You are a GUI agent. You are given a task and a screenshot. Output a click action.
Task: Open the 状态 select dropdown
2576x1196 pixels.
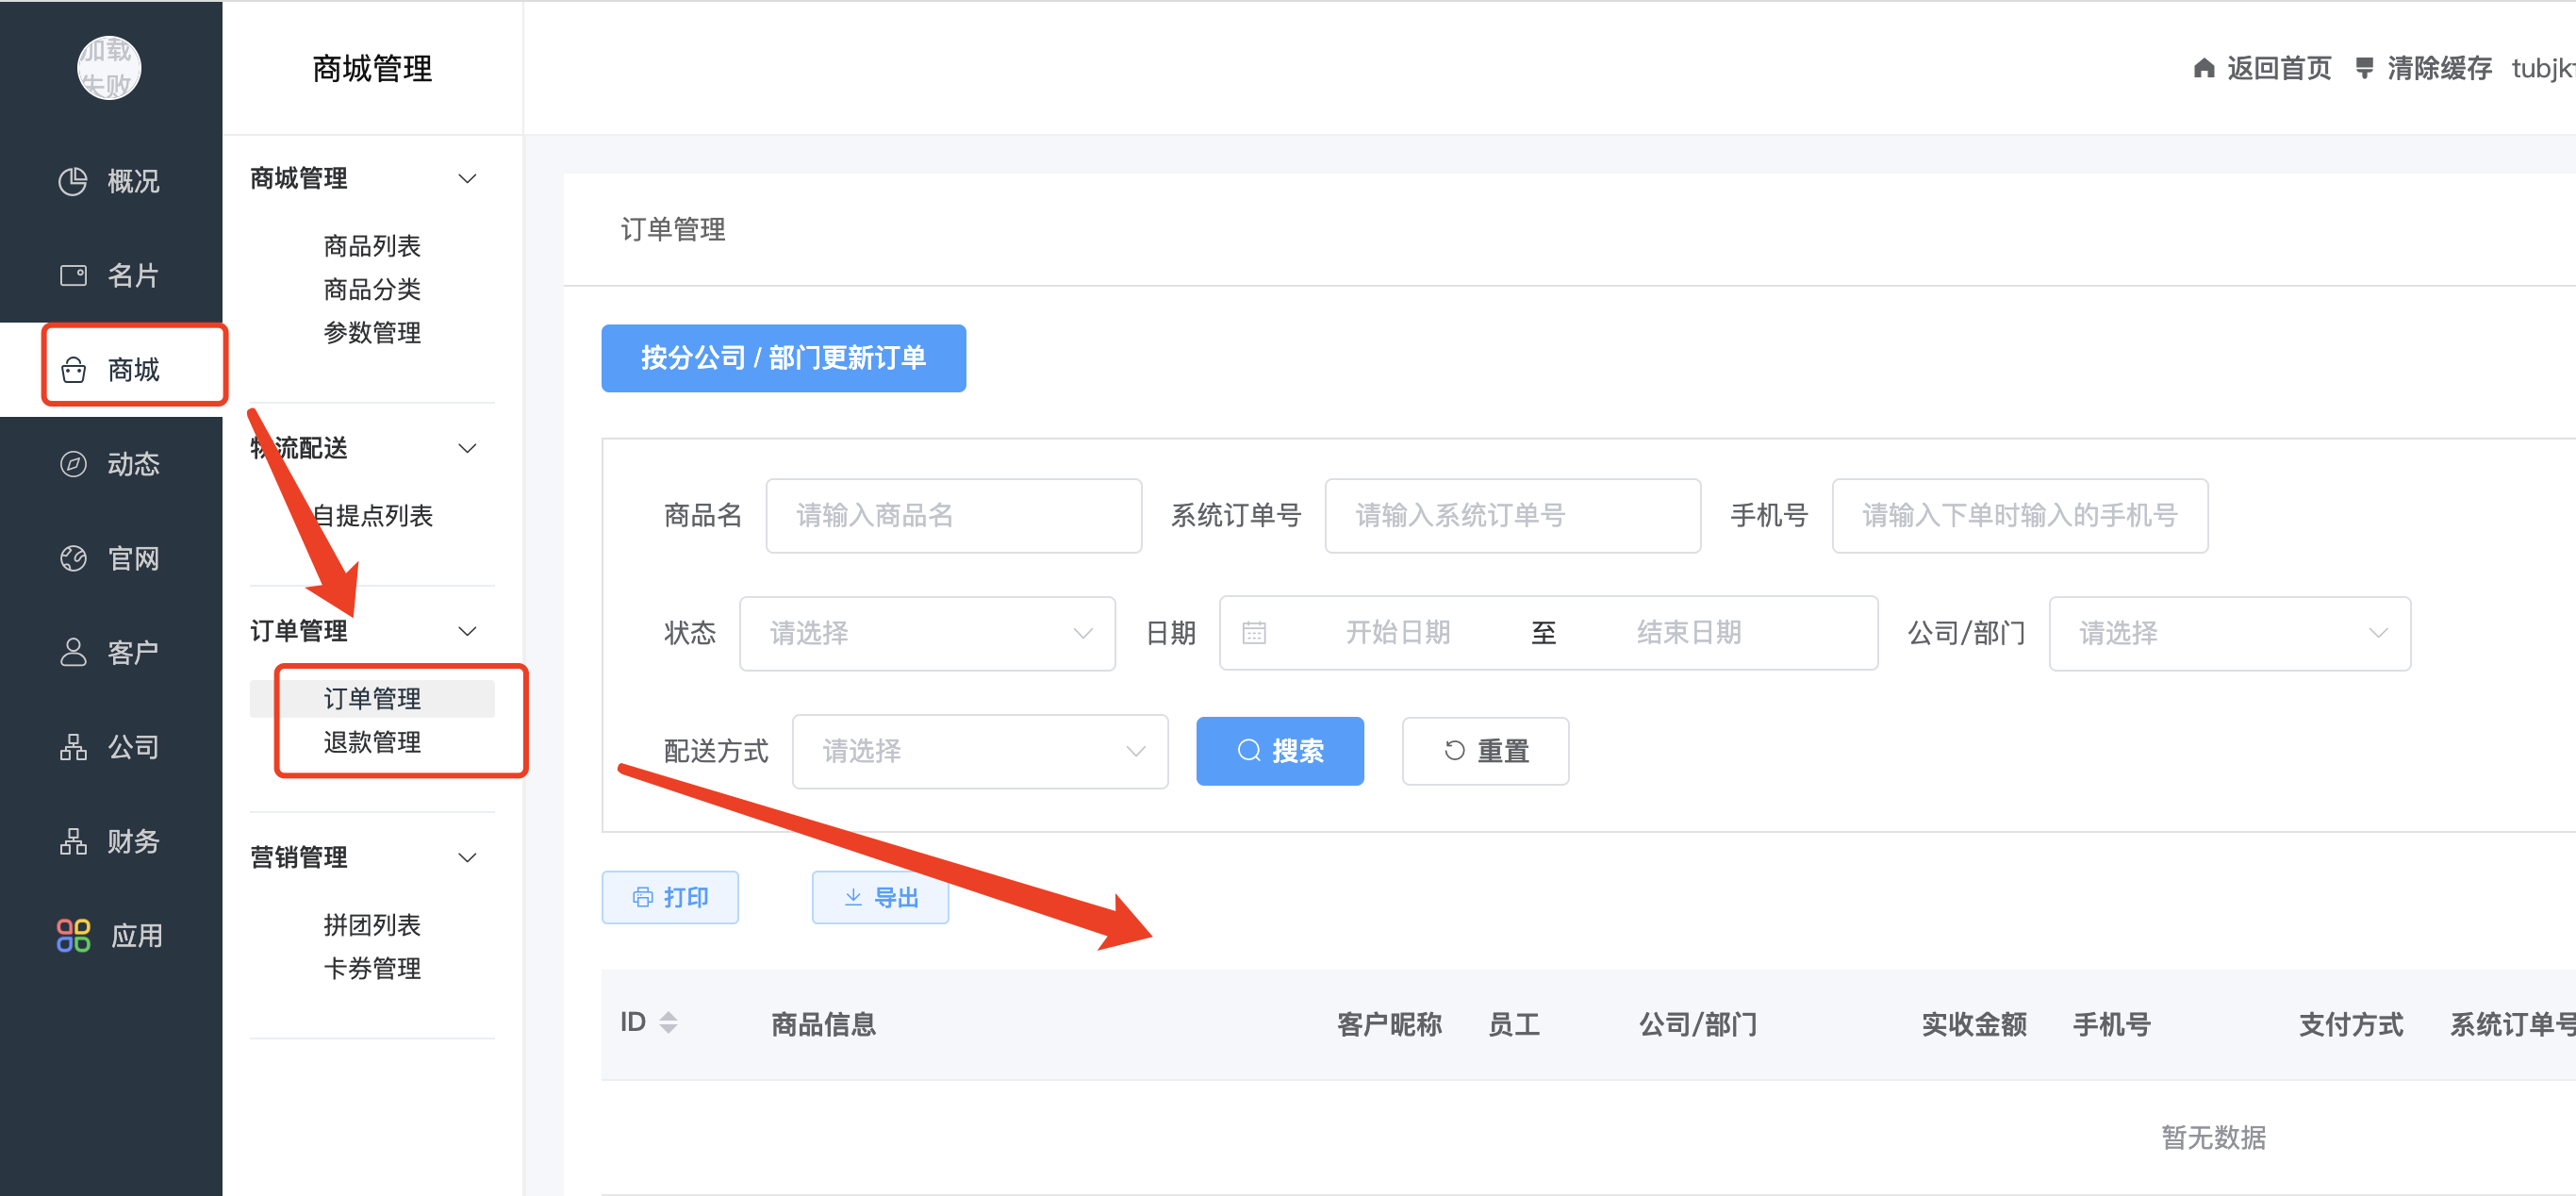point(927,633)
